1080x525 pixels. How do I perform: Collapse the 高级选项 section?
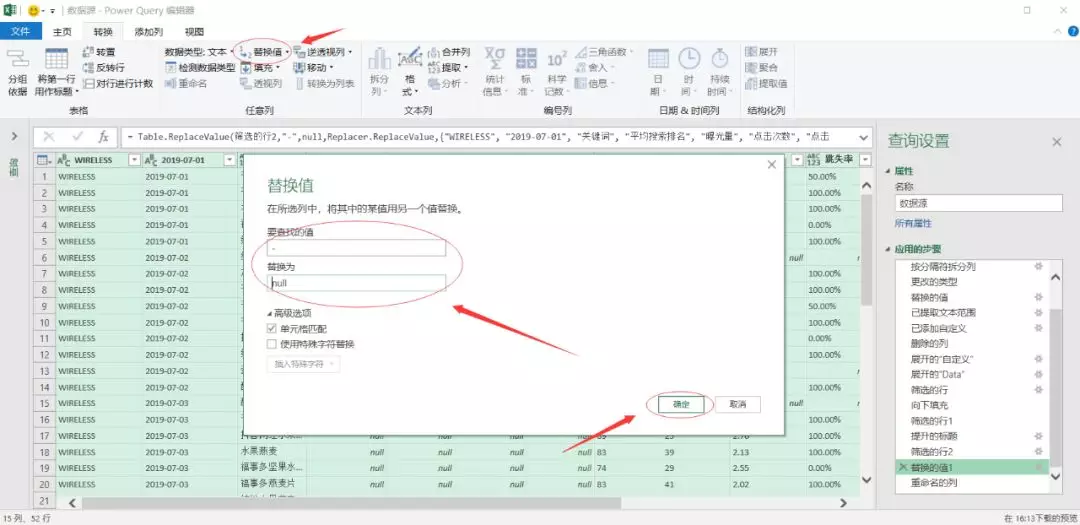288,313
